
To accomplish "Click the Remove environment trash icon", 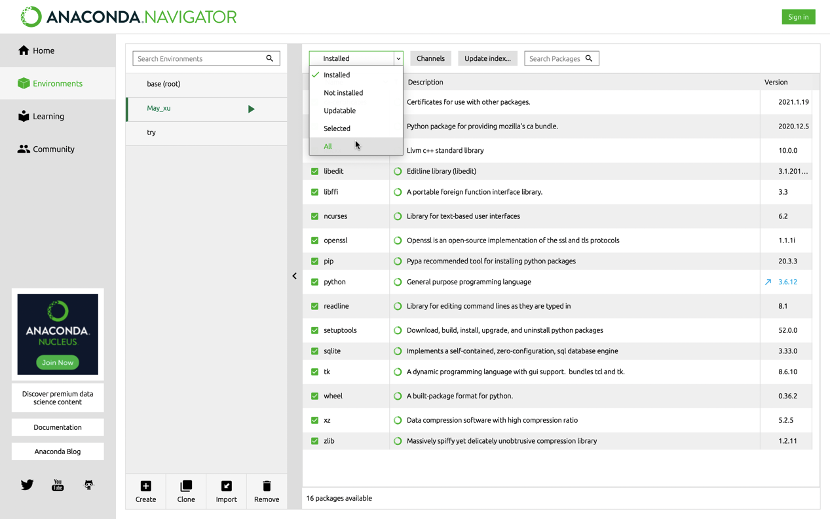I will click(x=267, y=486).
